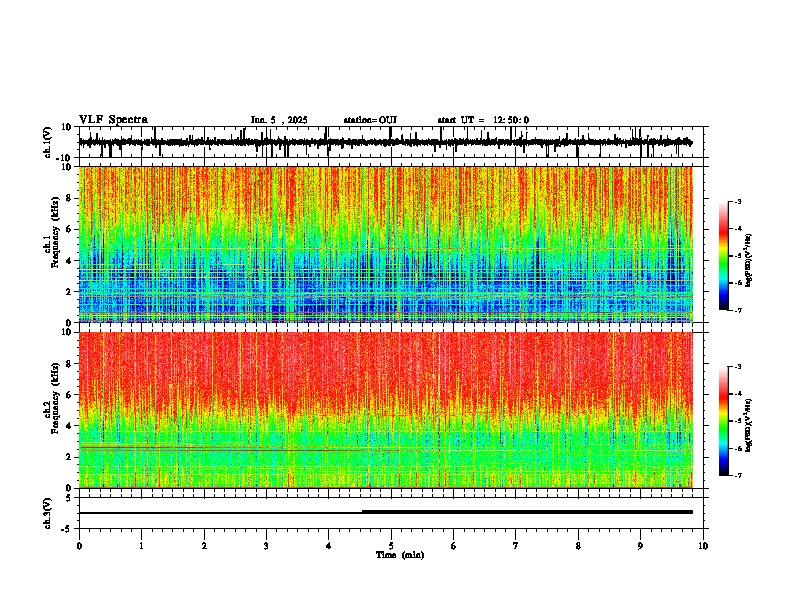Click the '10' tick on the time axis

[703, 546]
